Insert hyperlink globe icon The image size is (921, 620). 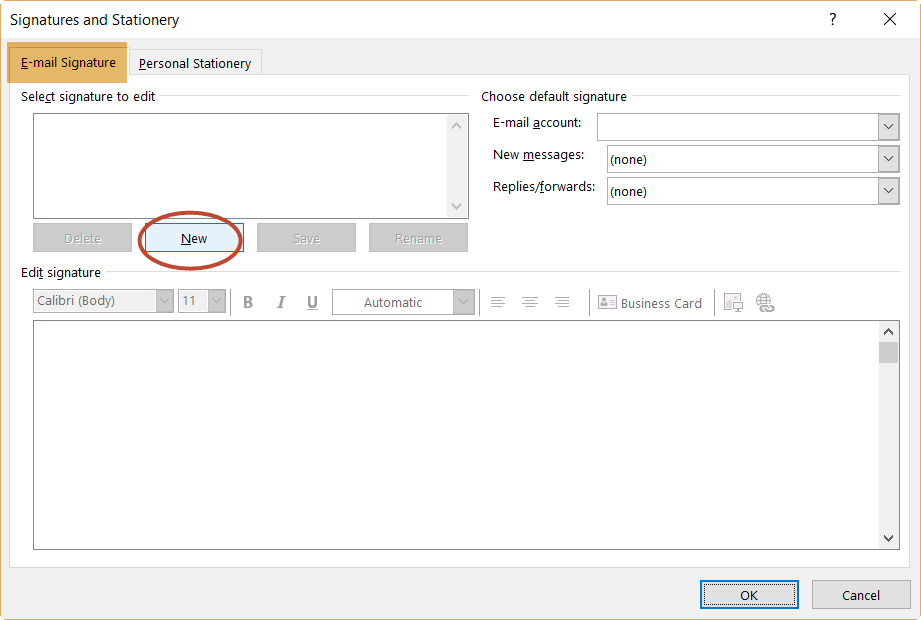(x=765, y=302)
